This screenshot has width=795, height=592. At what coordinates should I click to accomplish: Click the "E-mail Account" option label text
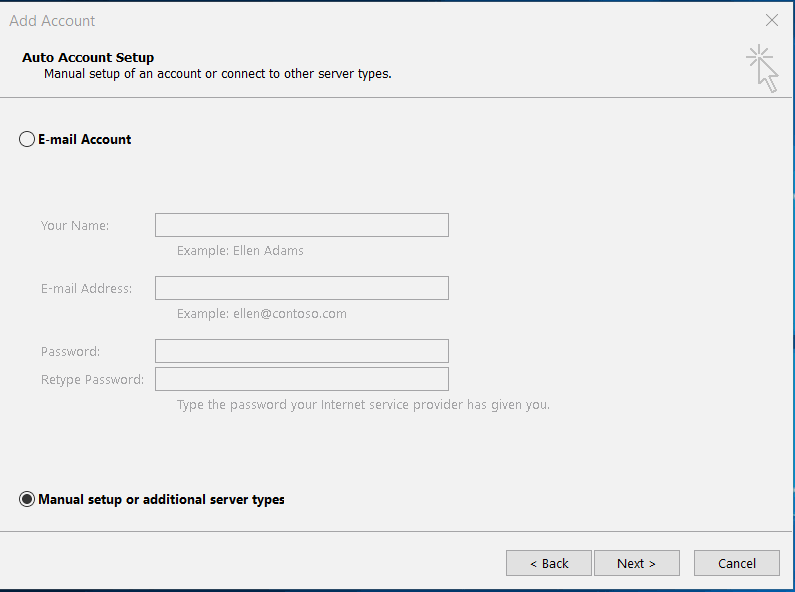coord(85,139)
